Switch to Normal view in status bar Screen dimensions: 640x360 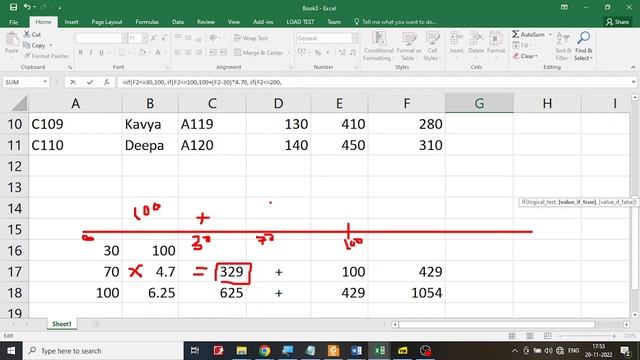point(511,336)
